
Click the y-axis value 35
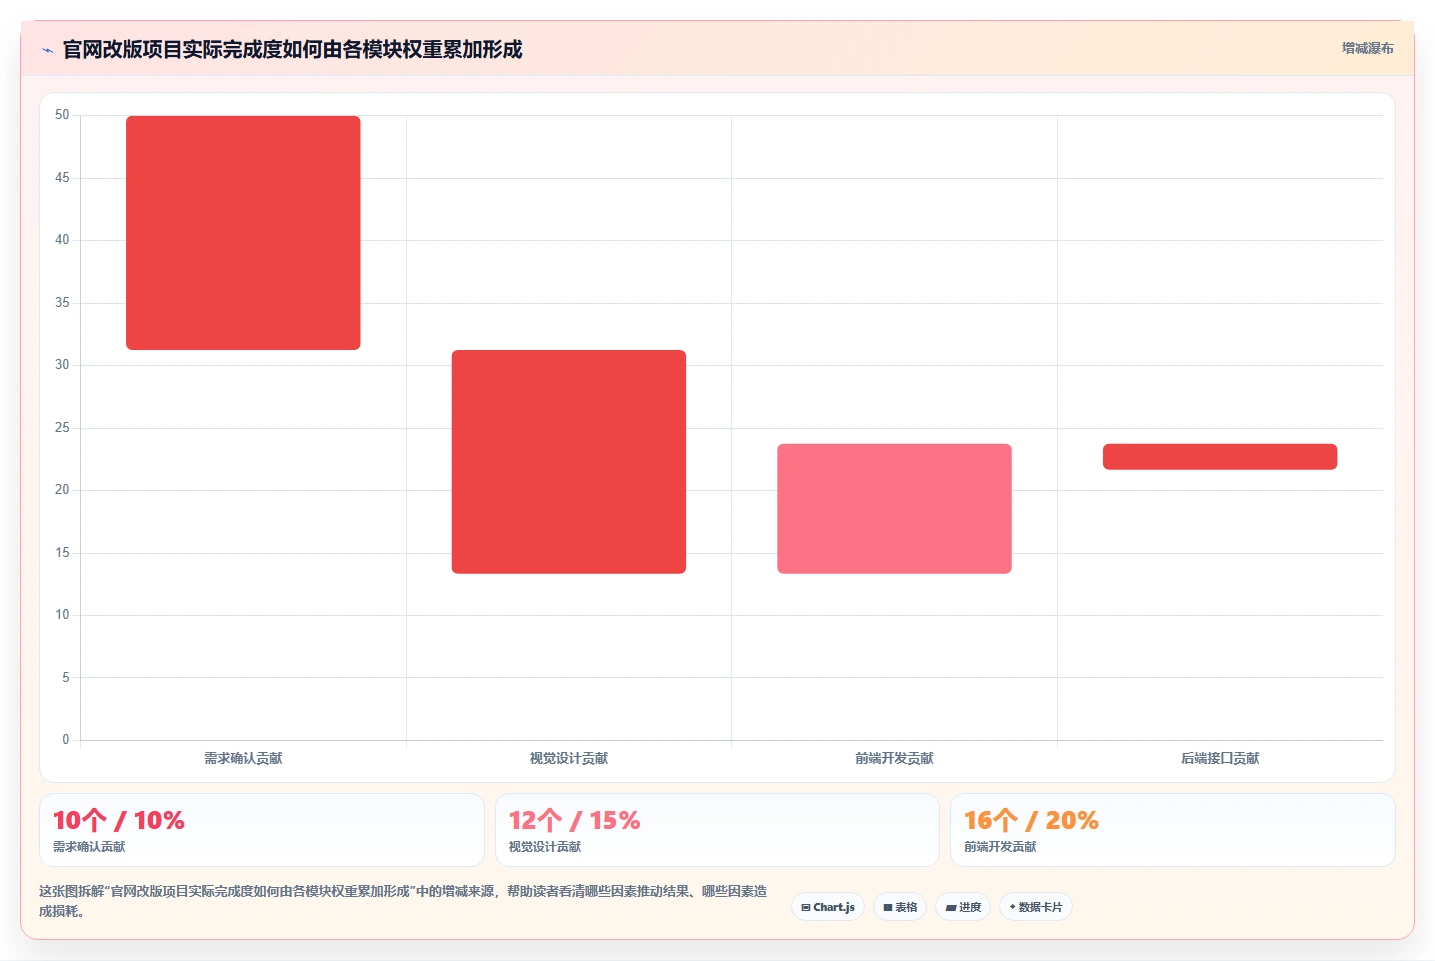(x=62, y=303)
